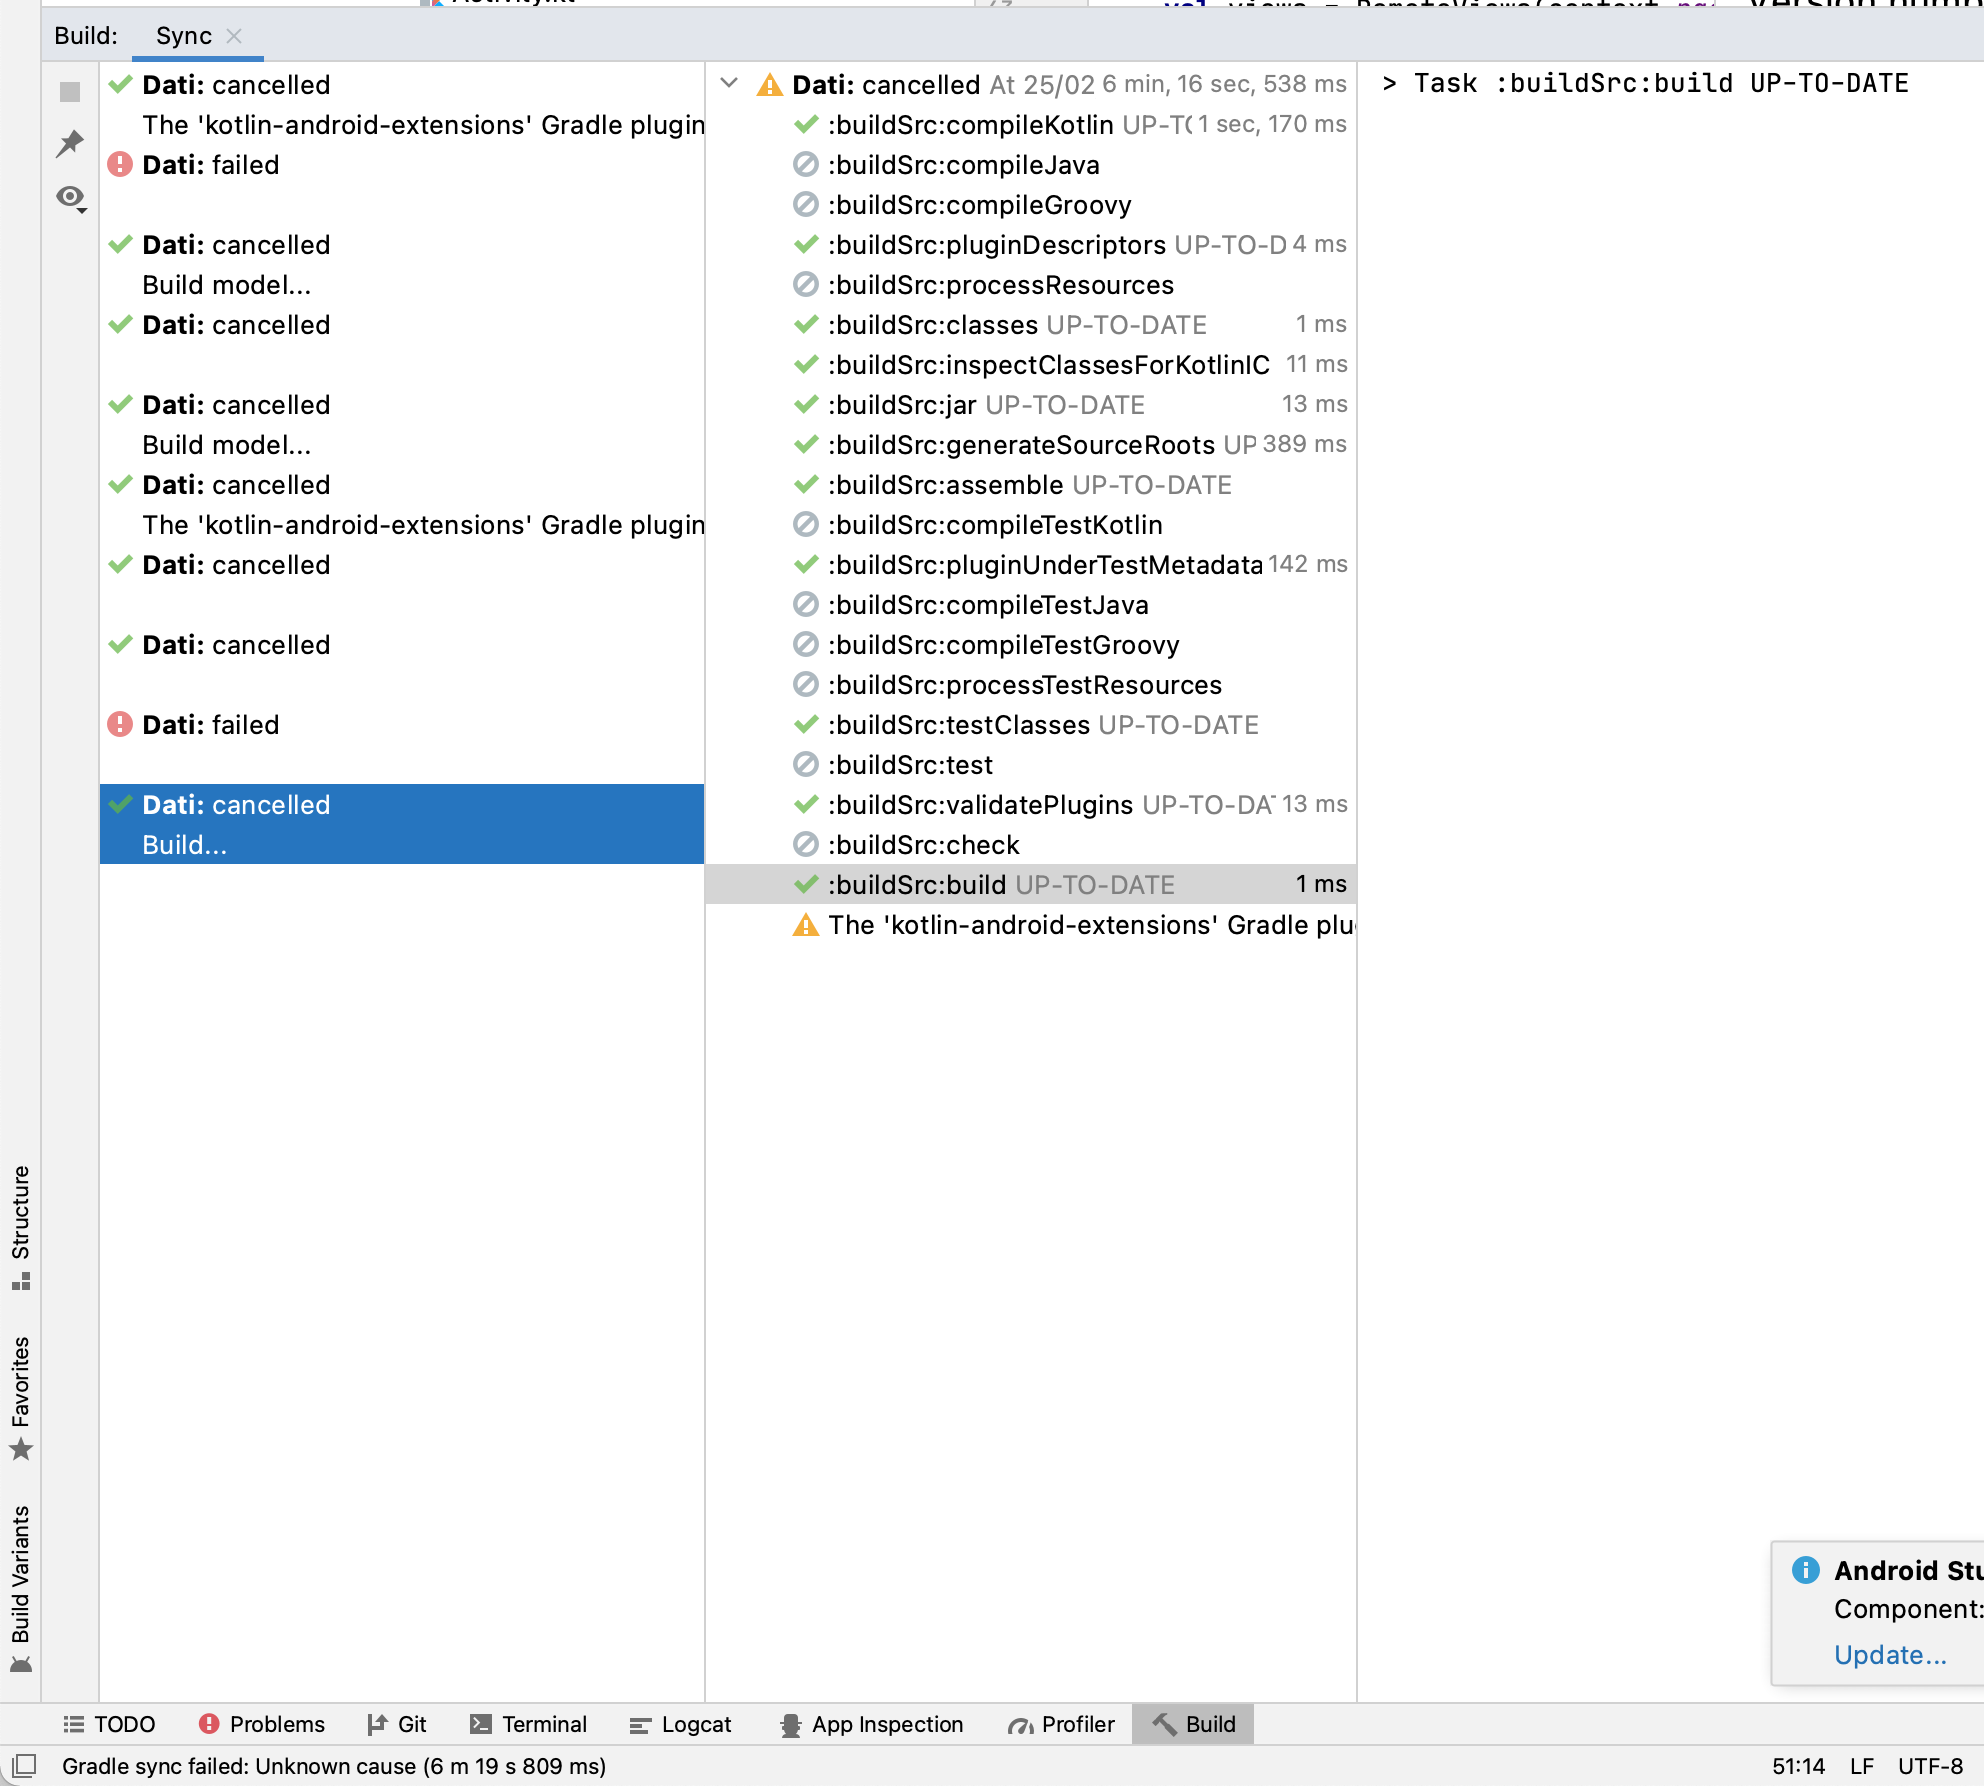Image resolution: width=1984 pixels, height=1786 pixels.
Task: Close the Sync tab
Action: (234, 36)
